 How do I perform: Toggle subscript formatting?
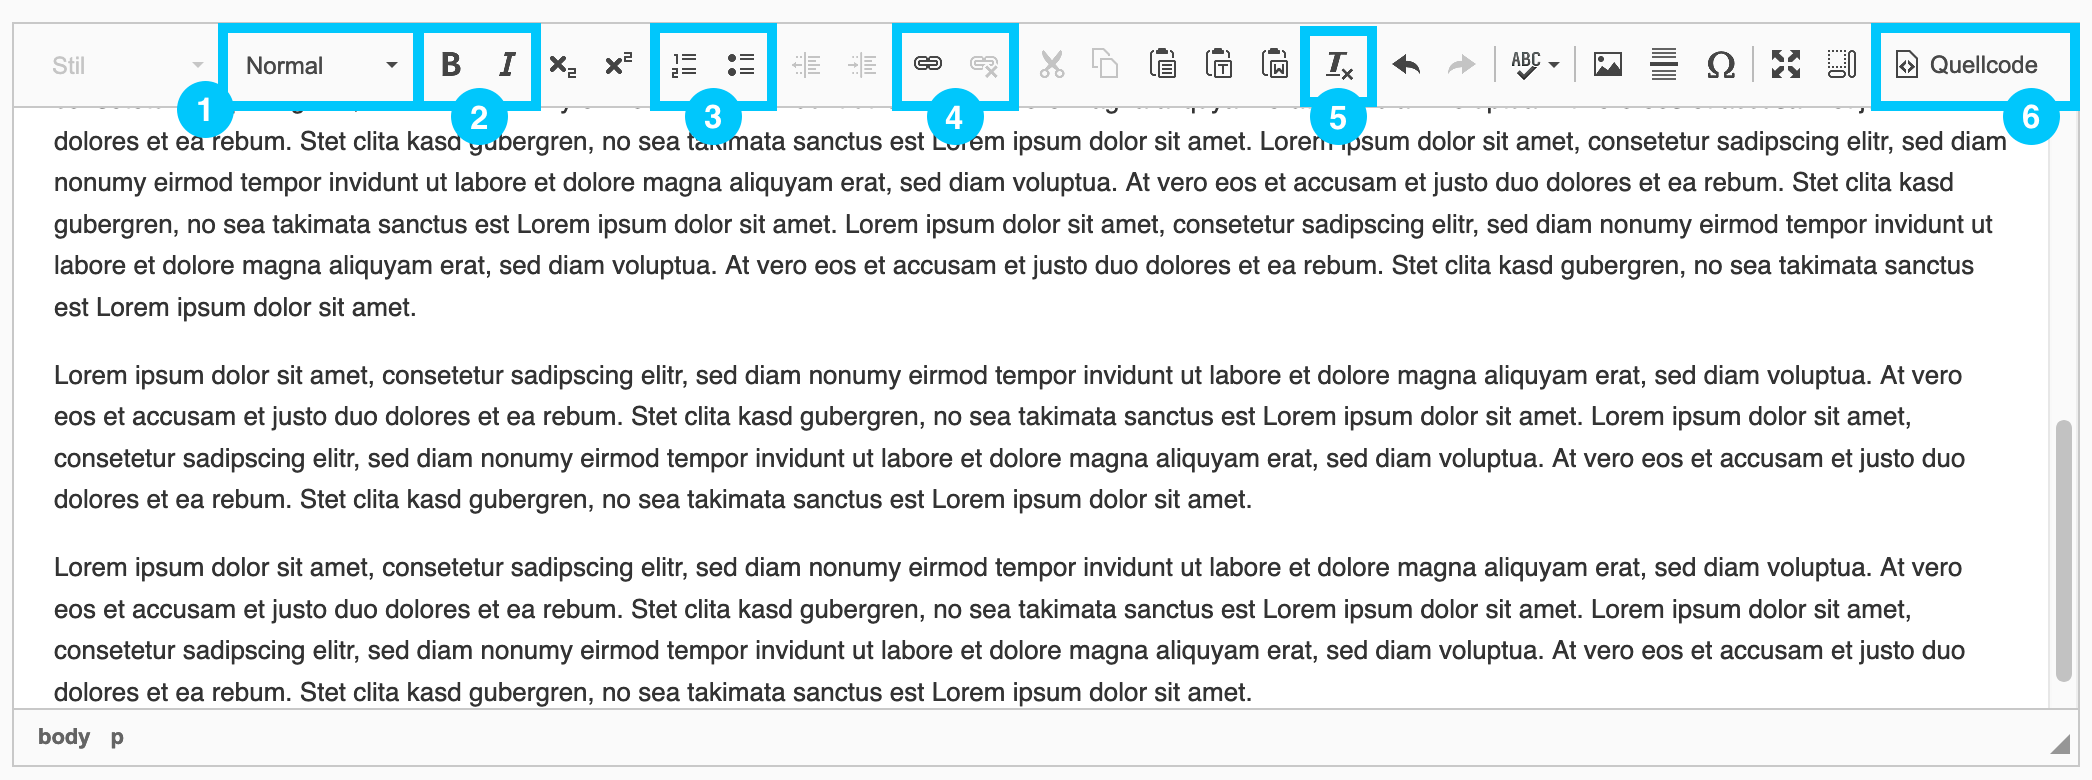(563, 66)
